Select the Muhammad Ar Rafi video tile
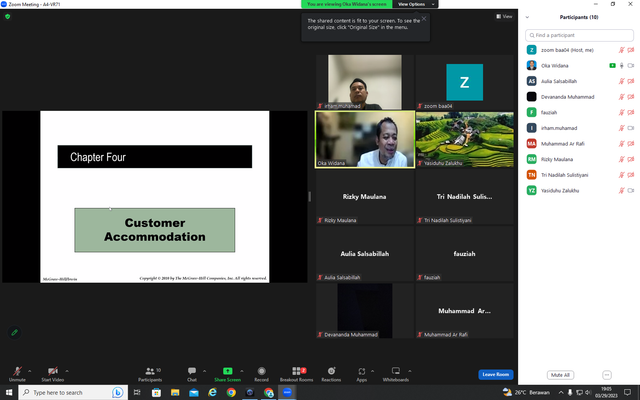This screenshot has height=400, width=640. click(x=464, y=311)
